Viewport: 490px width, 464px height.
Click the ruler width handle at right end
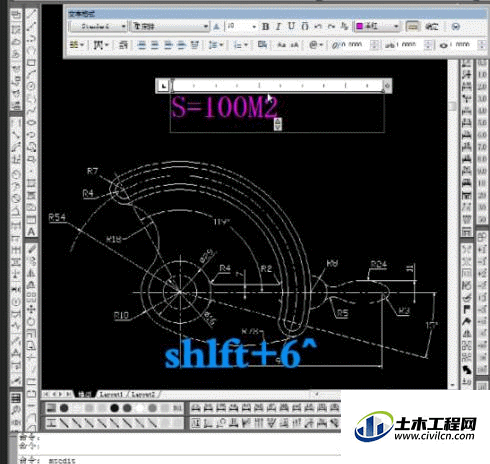point(387,86)
